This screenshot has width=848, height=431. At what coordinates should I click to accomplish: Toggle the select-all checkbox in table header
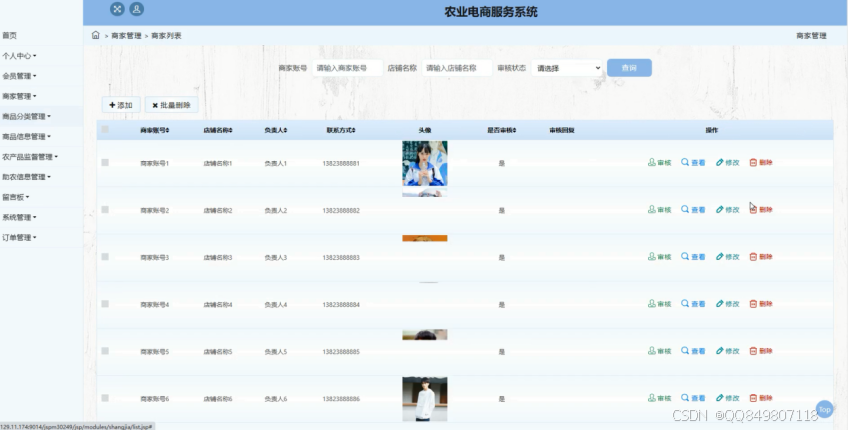[105, 129]
